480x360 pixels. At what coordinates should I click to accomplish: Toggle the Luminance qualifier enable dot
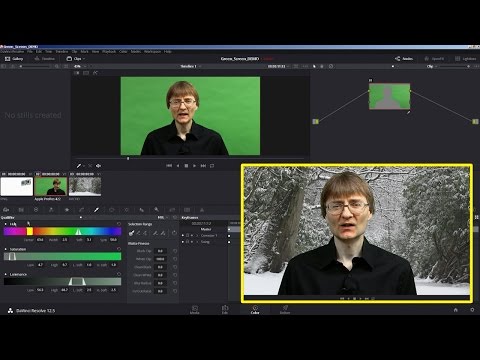(6, 274)
